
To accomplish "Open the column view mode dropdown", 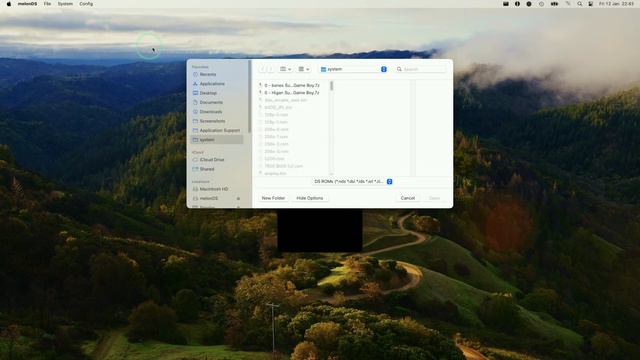I will [285, 69].
